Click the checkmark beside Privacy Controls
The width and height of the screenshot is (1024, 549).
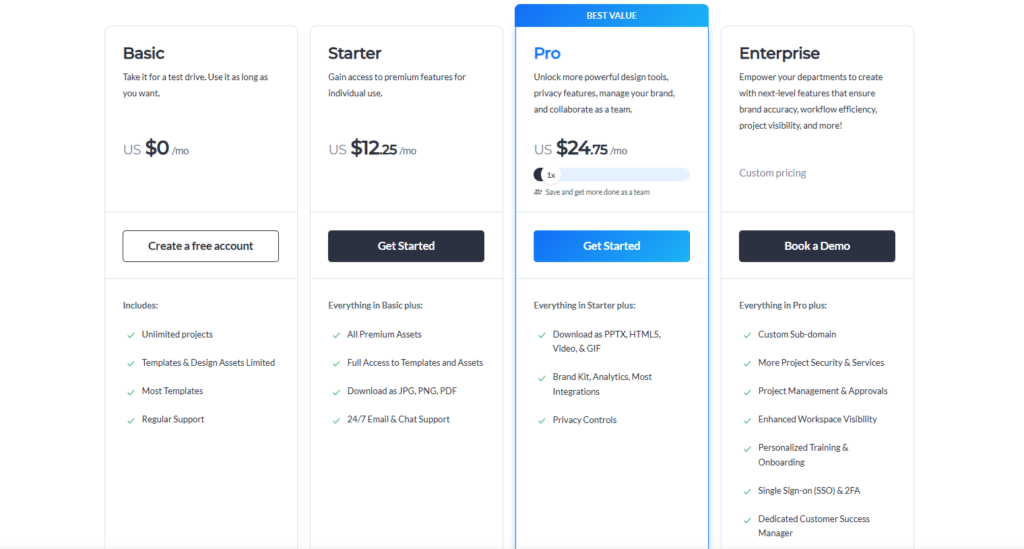tap(541, 421)
